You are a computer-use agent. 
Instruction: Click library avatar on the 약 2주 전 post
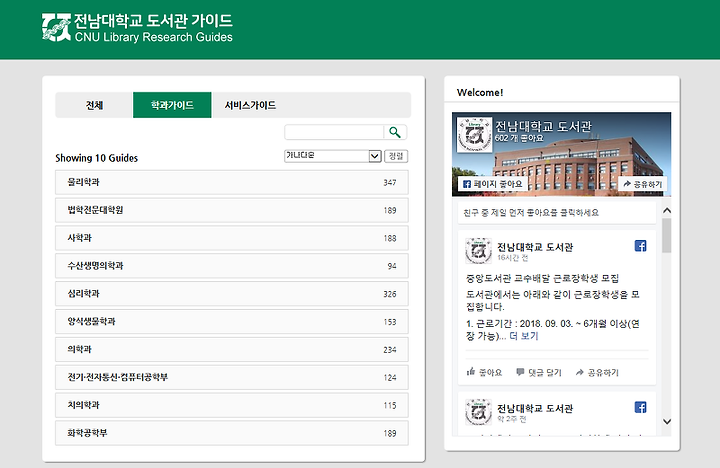(x=478, y=412)
